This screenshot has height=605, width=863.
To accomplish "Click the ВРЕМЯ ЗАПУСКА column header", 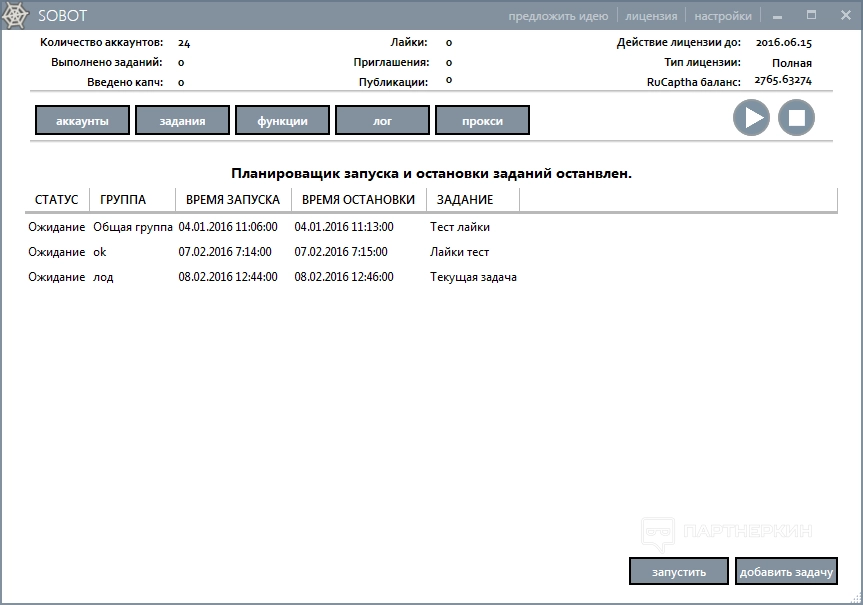I will pyautogui.click(x=232, y=199).
